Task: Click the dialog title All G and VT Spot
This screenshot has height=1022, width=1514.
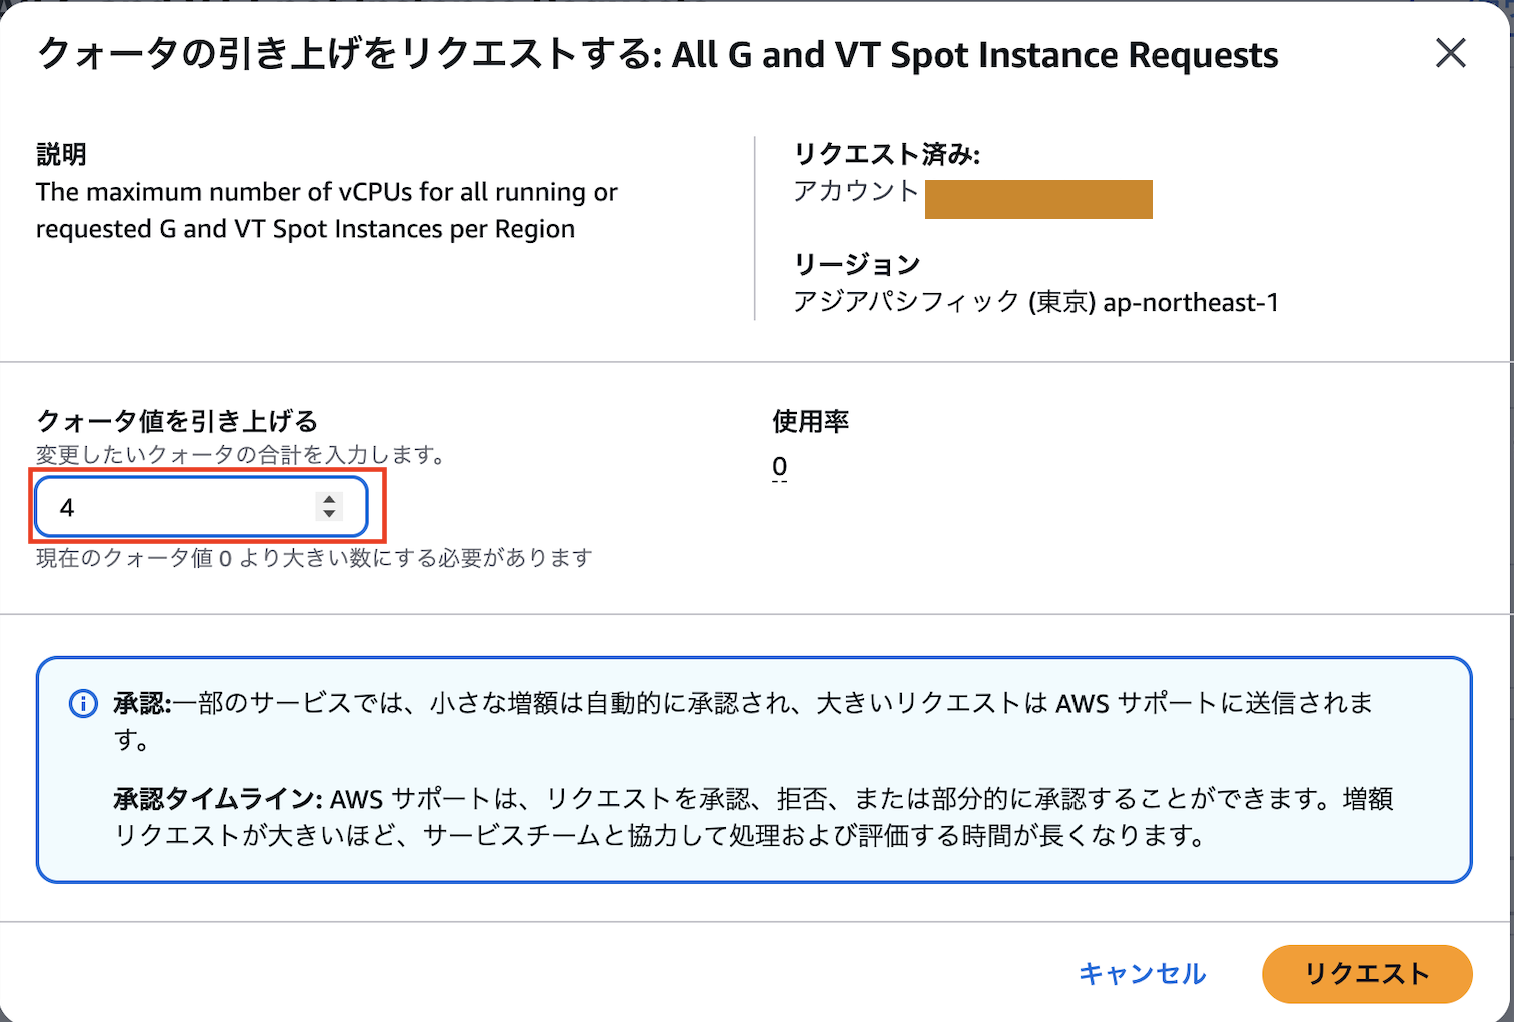Action: [975, 55]
